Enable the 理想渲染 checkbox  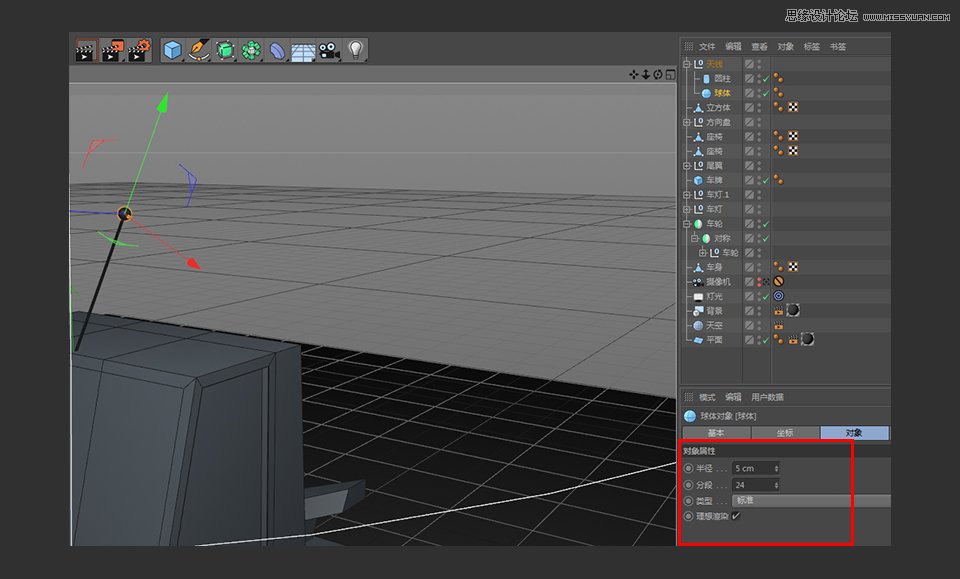pyautogui.click(x=735, y=517)
